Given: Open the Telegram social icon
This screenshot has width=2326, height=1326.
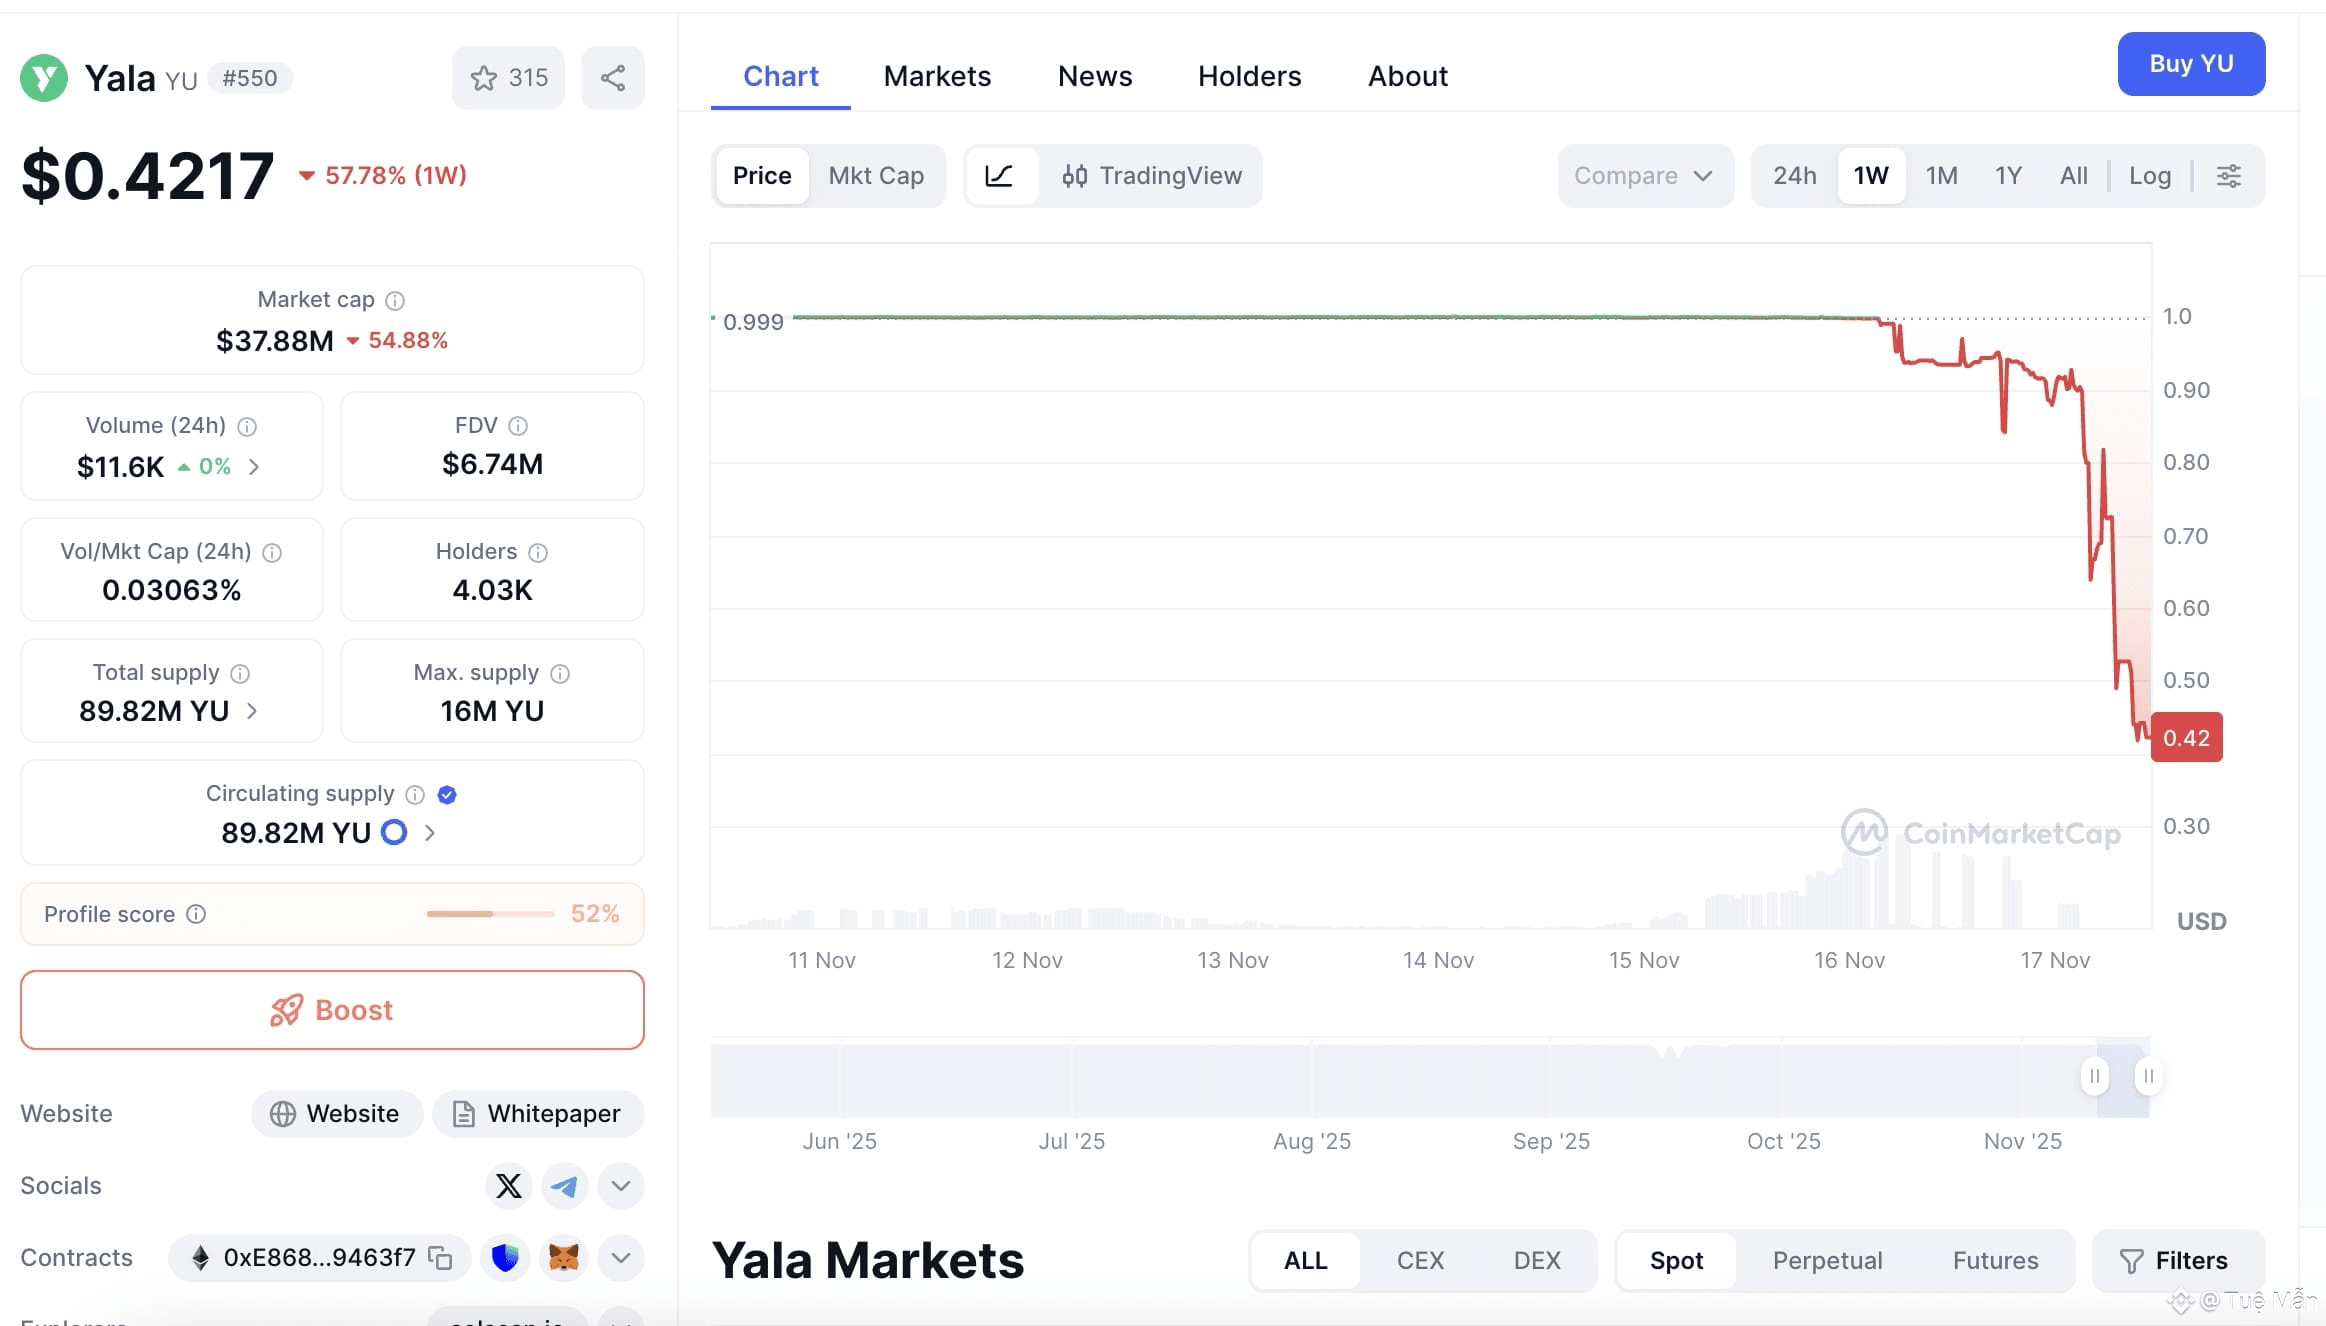Looking at the screenshot, I should pyautogui.click(x=564, y=1186).
